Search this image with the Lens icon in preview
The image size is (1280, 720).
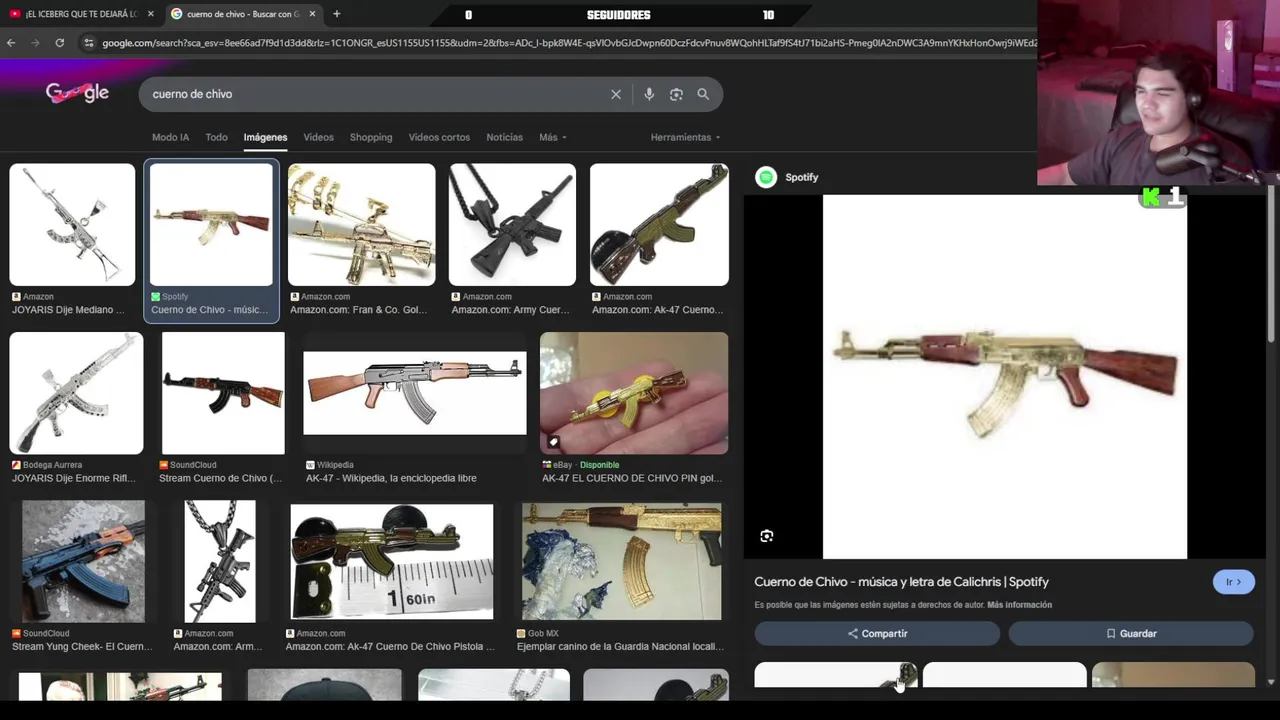click(767, 536)
